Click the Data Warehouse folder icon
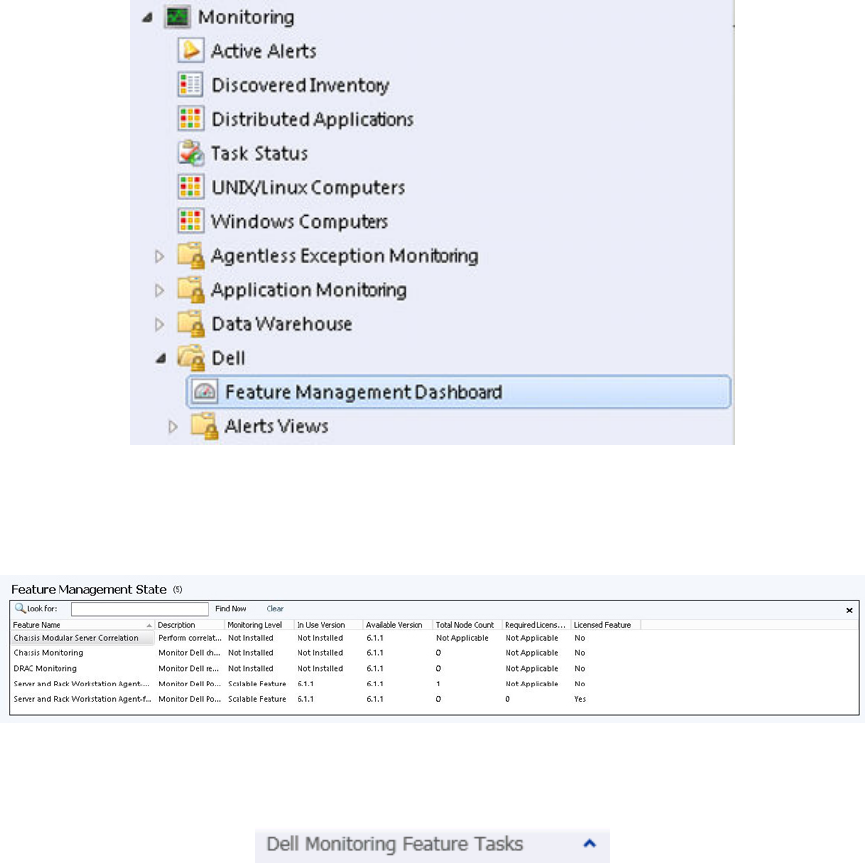Viewport: 865px width, 863px height. click(191, 324)
